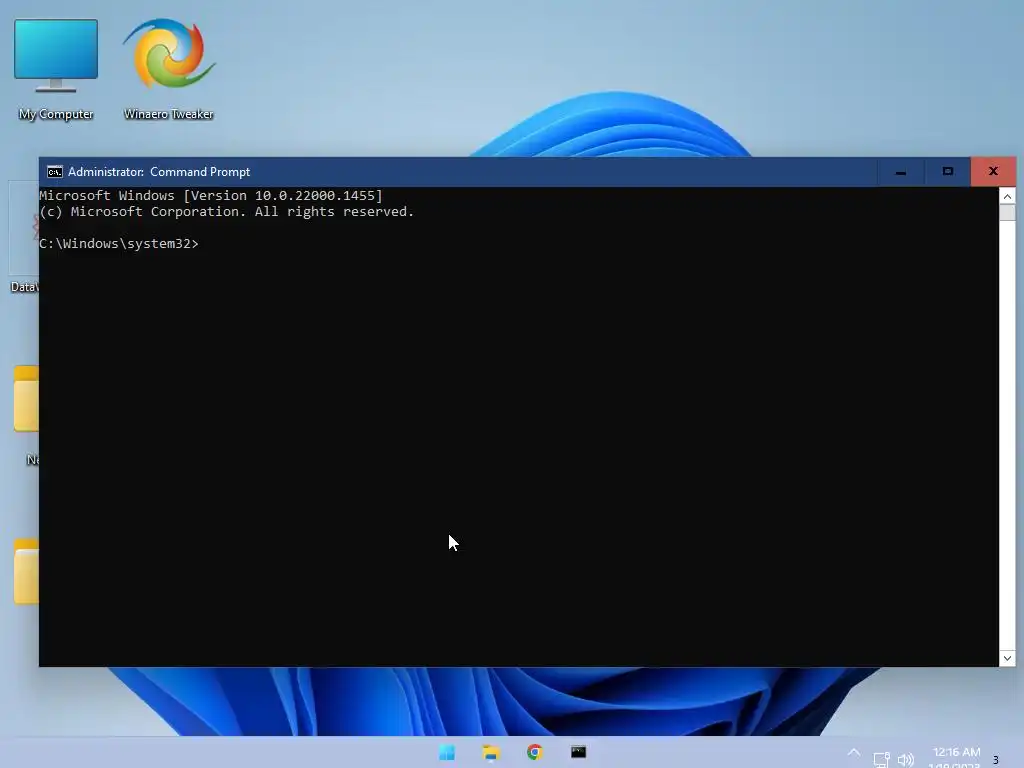This screenshot has height=768, width=1024.
Task: Click the C:\Windows\system32> prompt line
Action: (x=119, y=244)
